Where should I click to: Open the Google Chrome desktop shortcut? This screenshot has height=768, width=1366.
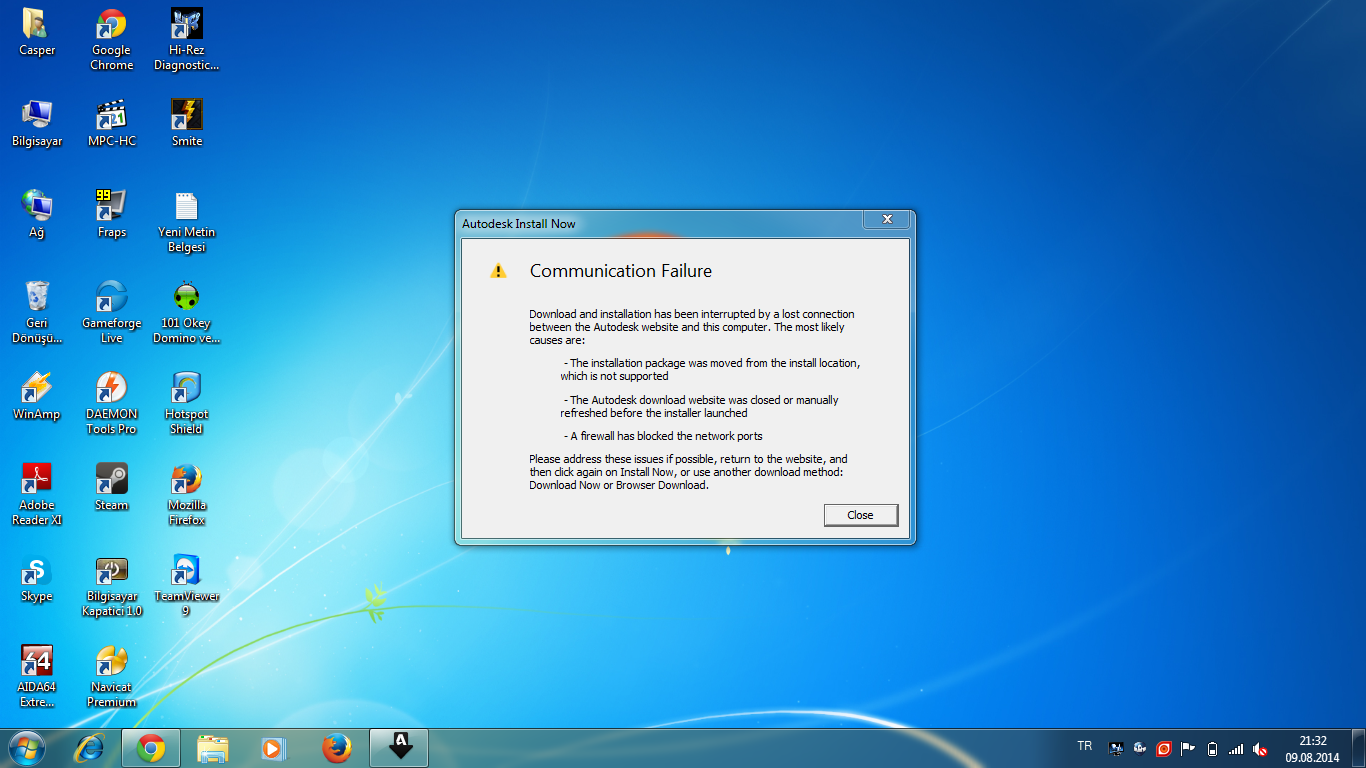tap(111, 40)
